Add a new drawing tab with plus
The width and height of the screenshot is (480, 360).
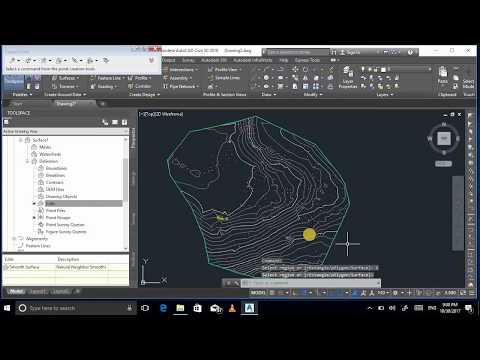coord(103,104)
